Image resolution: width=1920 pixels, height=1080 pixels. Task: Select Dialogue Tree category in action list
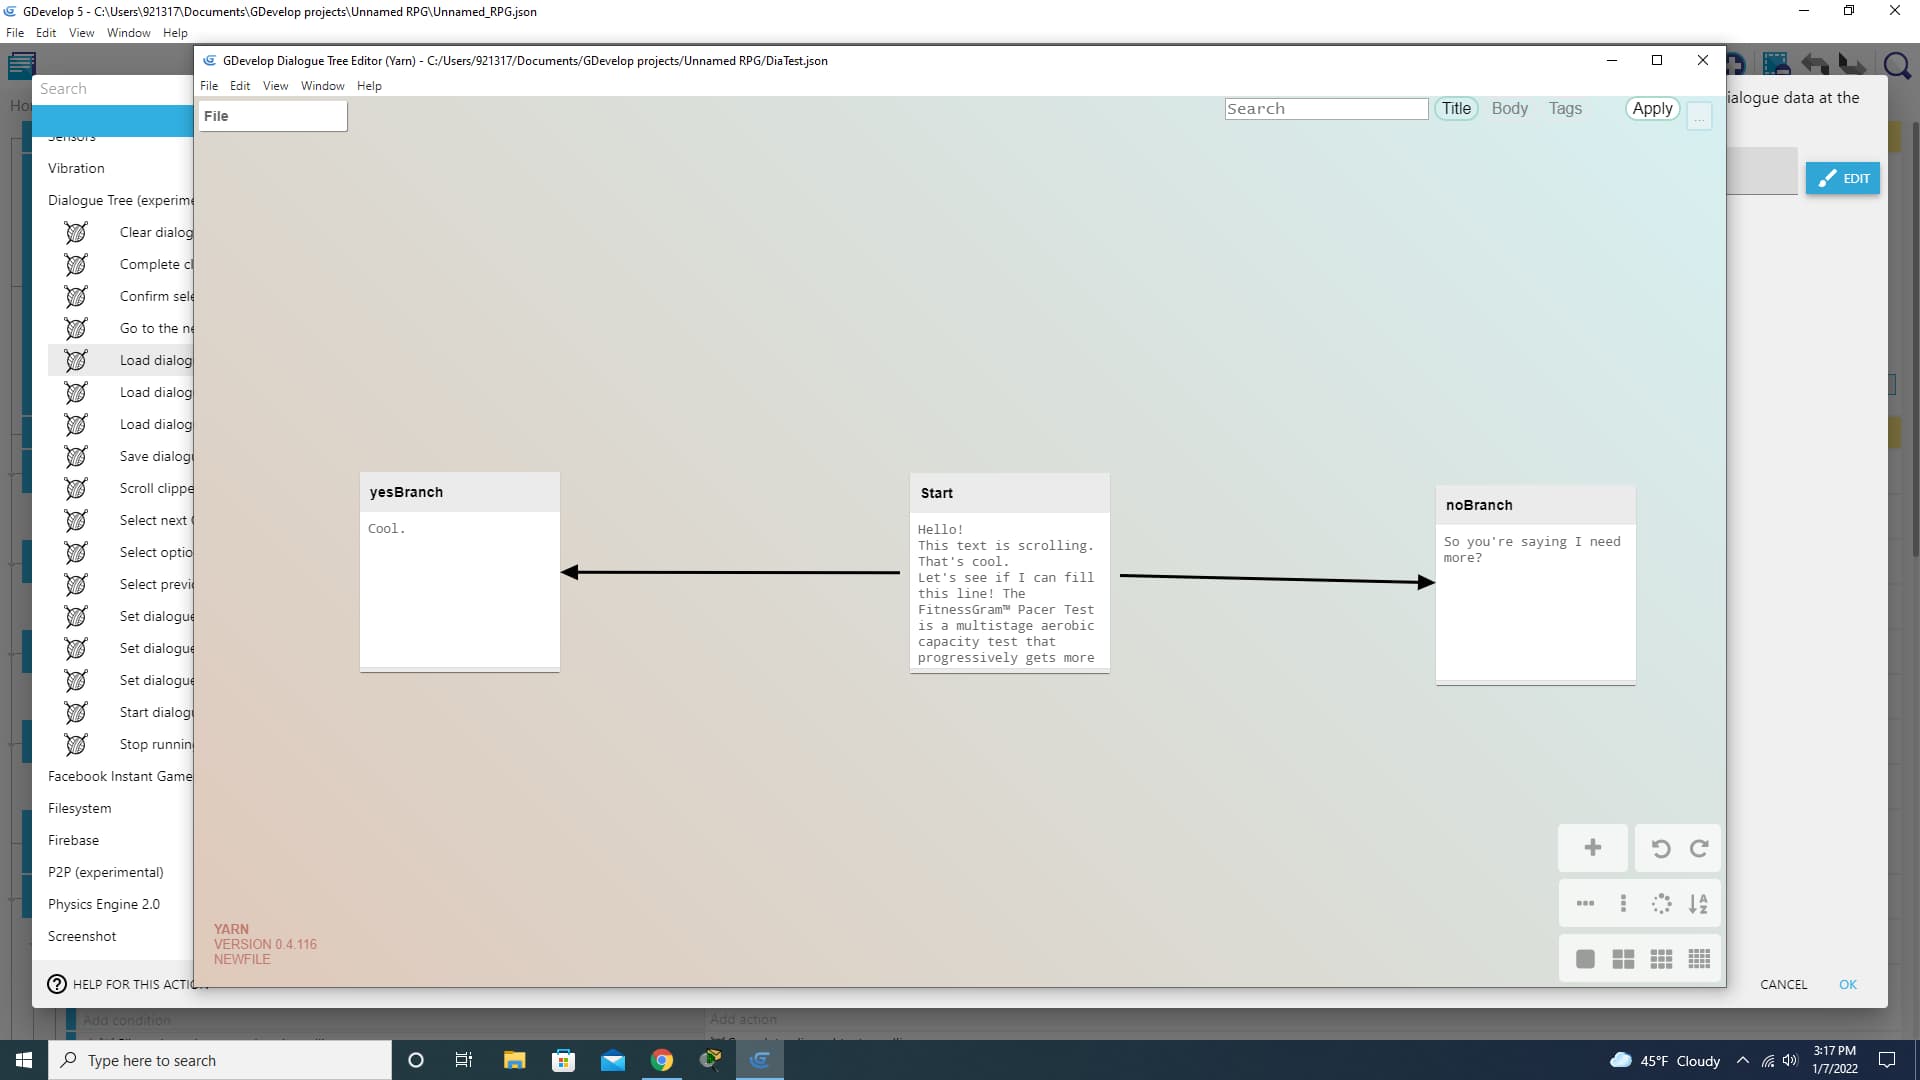(120, 200)
